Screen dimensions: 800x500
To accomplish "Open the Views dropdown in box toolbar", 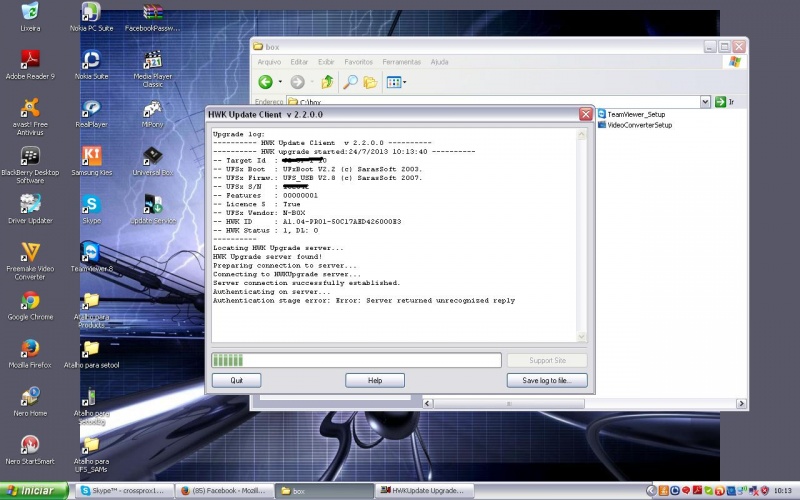I will tap(396, 82).
